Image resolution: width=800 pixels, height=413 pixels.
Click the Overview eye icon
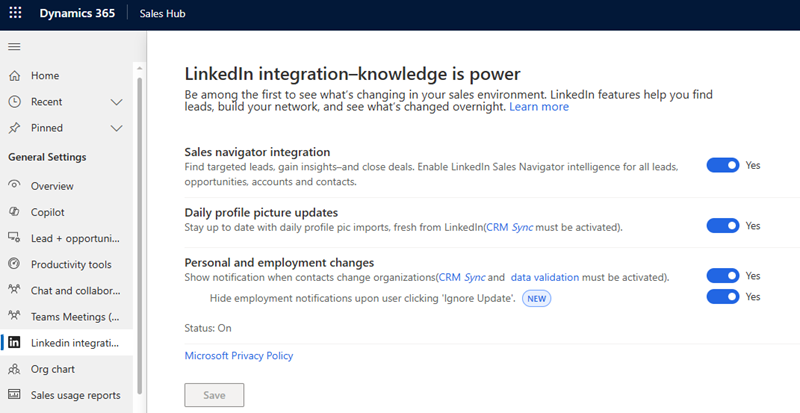coord(14,185)
